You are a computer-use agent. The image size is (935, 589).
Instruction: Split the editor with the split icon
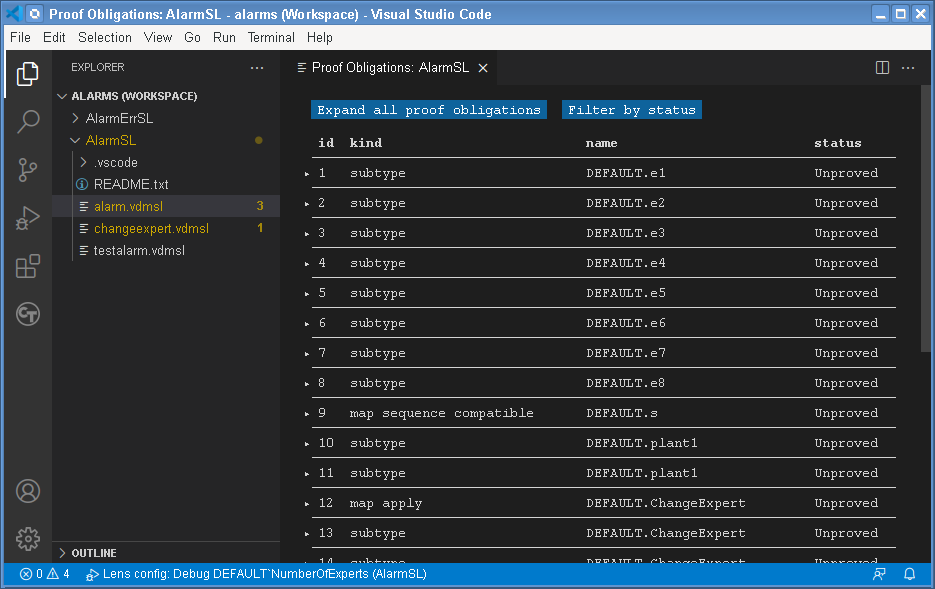tap(881, 68)
